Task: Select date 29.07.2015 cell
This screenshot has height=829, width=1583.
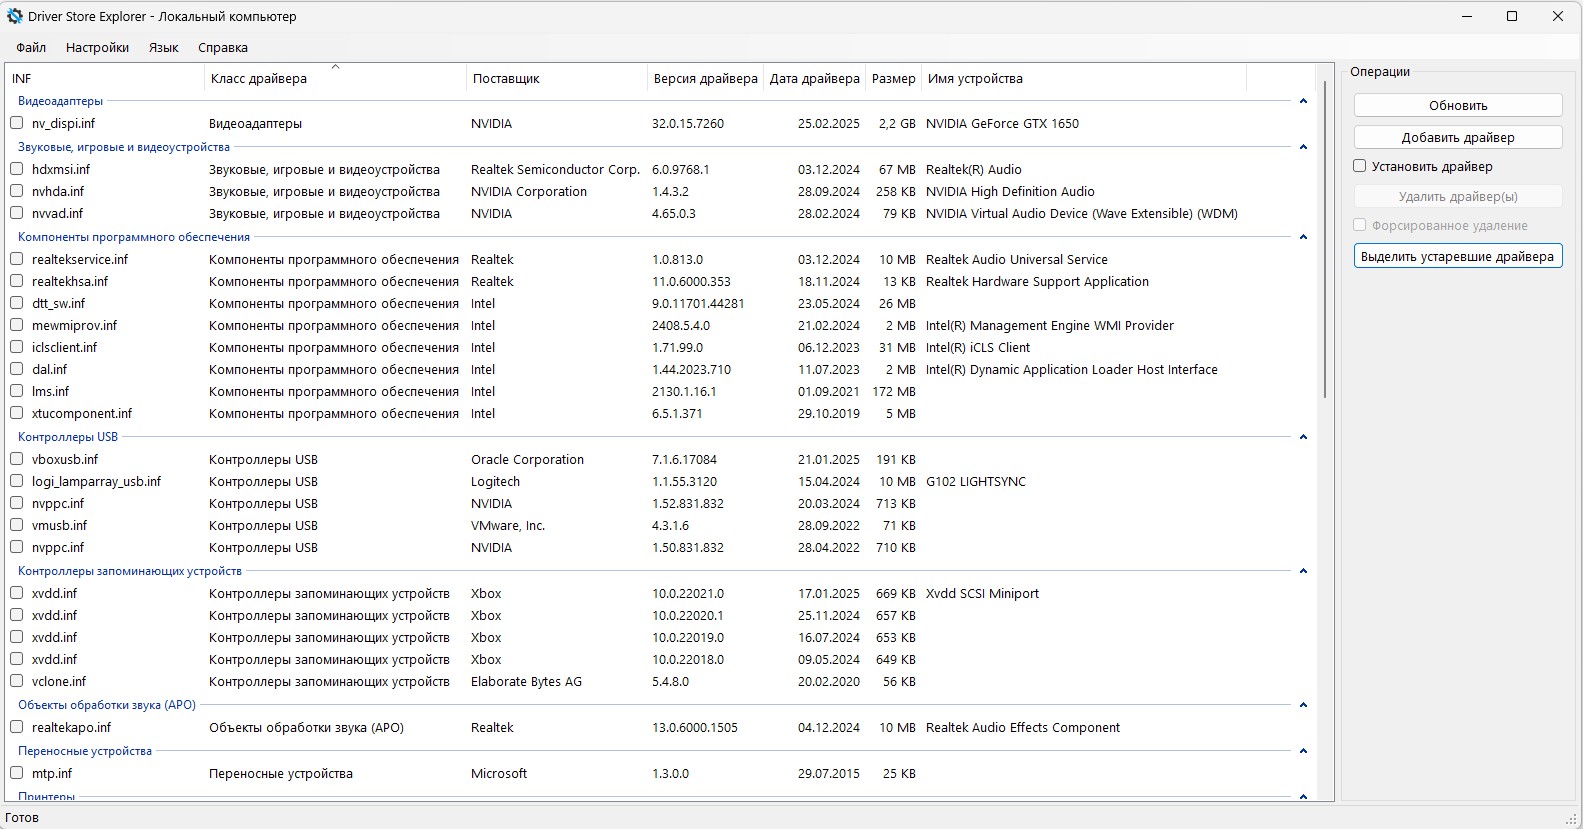Action: point(829,774)
